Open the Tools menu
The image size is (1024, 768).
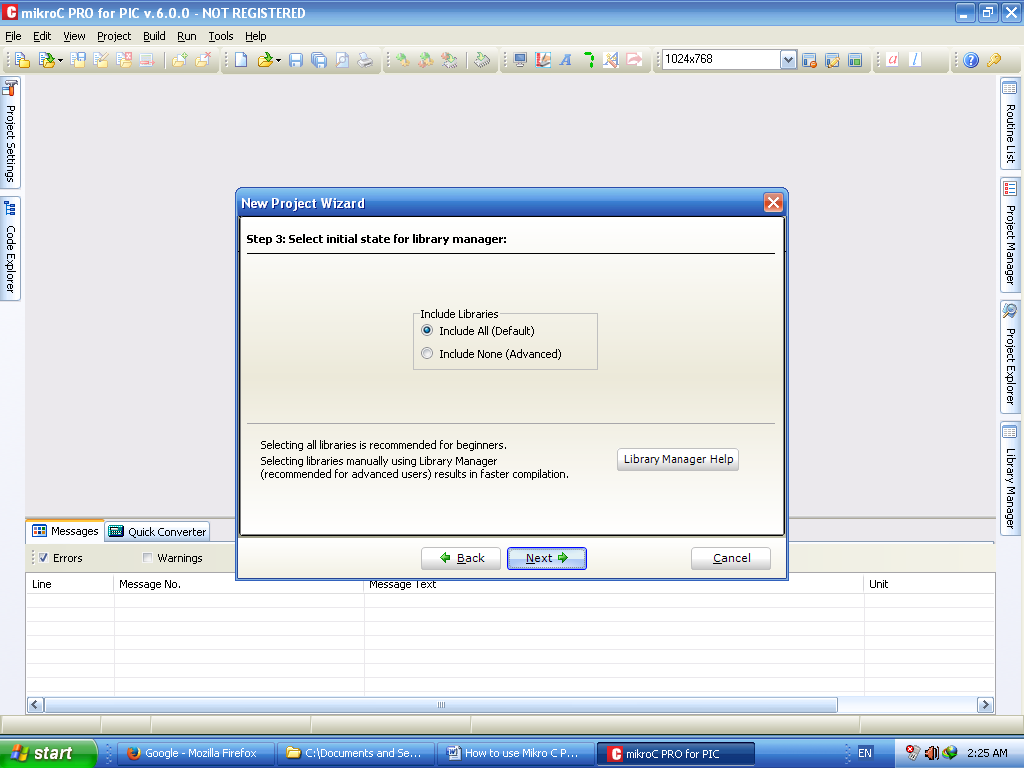click(221, 36)
